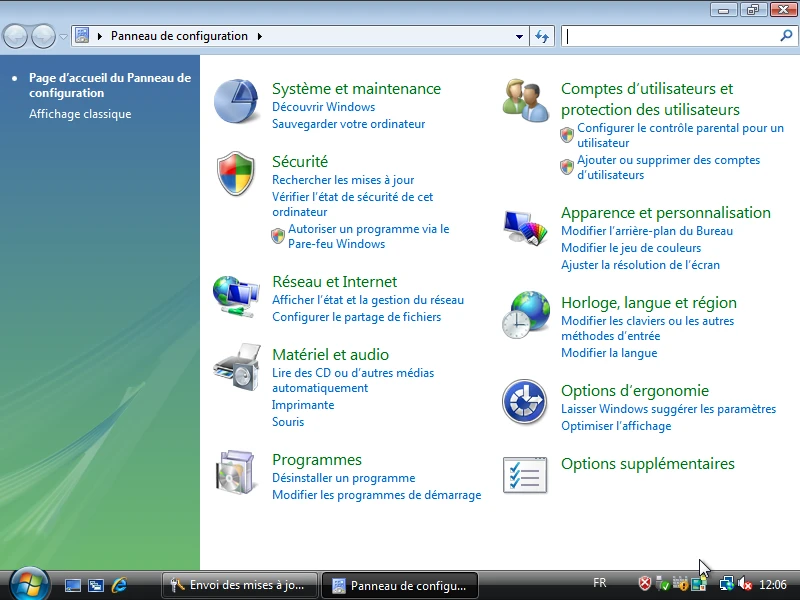Click Découvrir Windows link
This screenshot has width=800, height=600.
[x=323, y=107]
